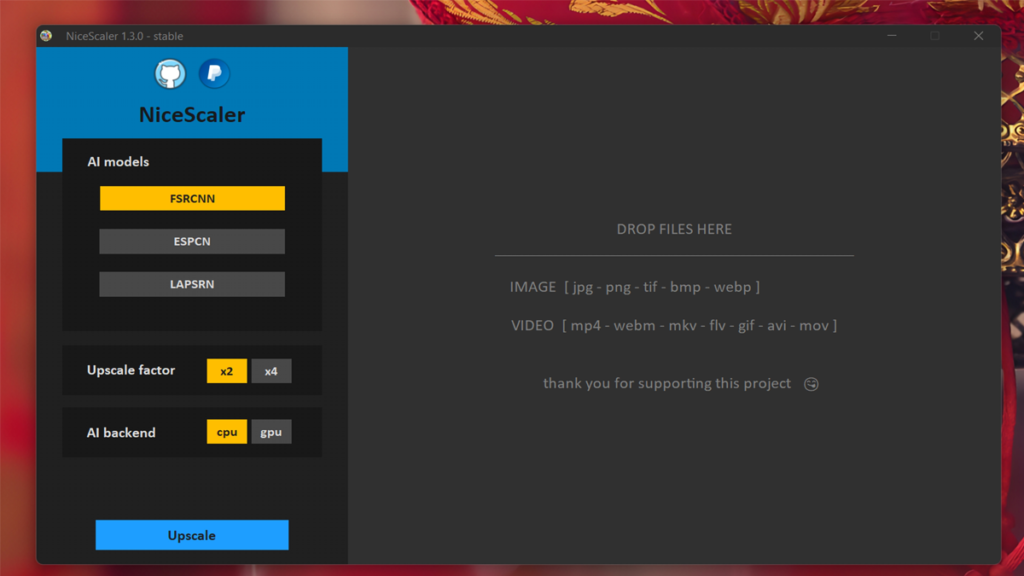Click the NiceScaler heading text
1024x576 pixels.
(192, 115)
